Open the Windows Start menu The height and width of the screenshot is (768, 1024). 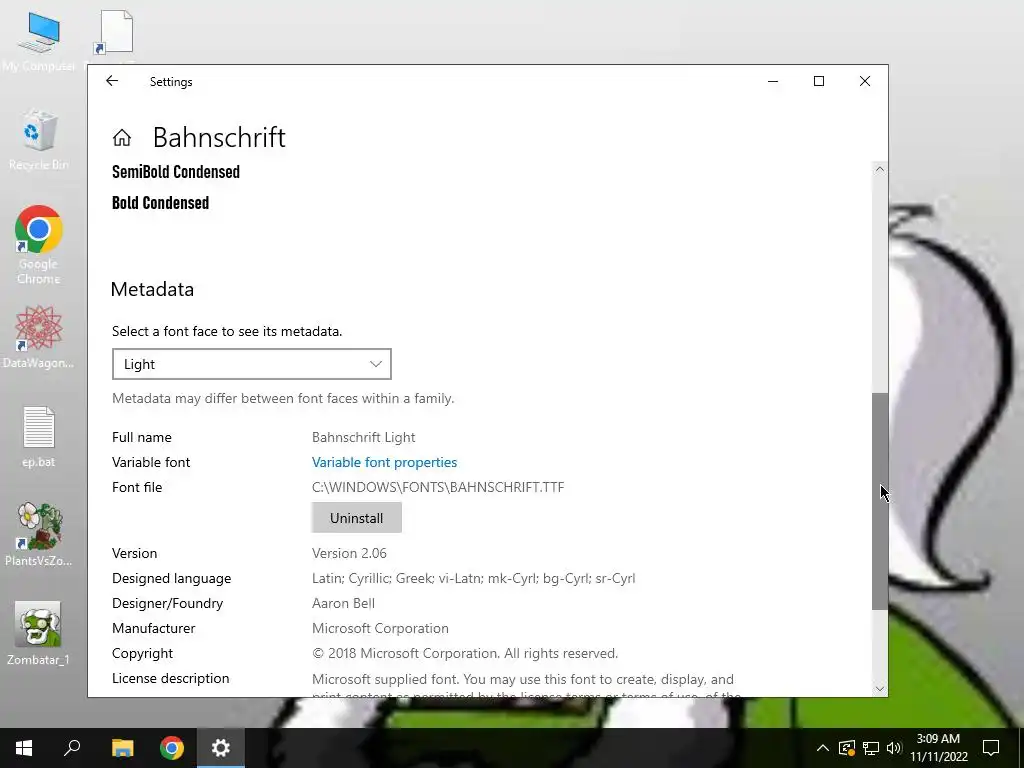pyautogui.click(x=24, y=748)
